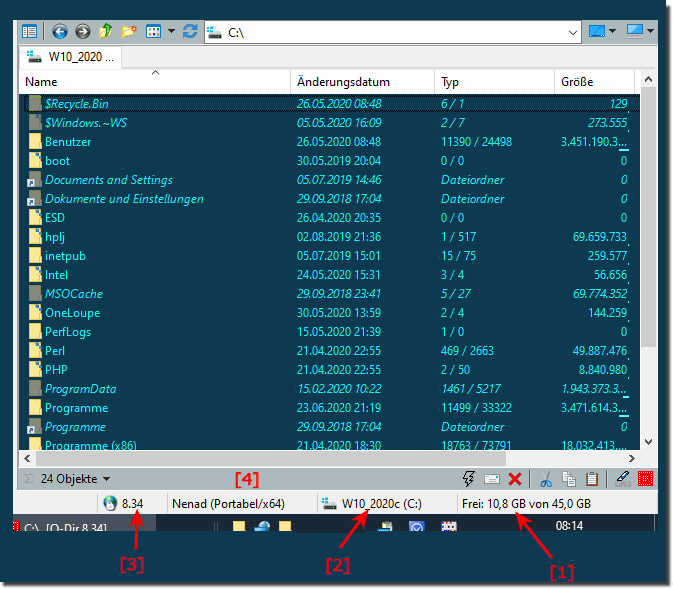Expand the blue monitor dropdown arrow
Image resolution: width=673 pixels, height=589 pixels.
click(x=612, y=31)
